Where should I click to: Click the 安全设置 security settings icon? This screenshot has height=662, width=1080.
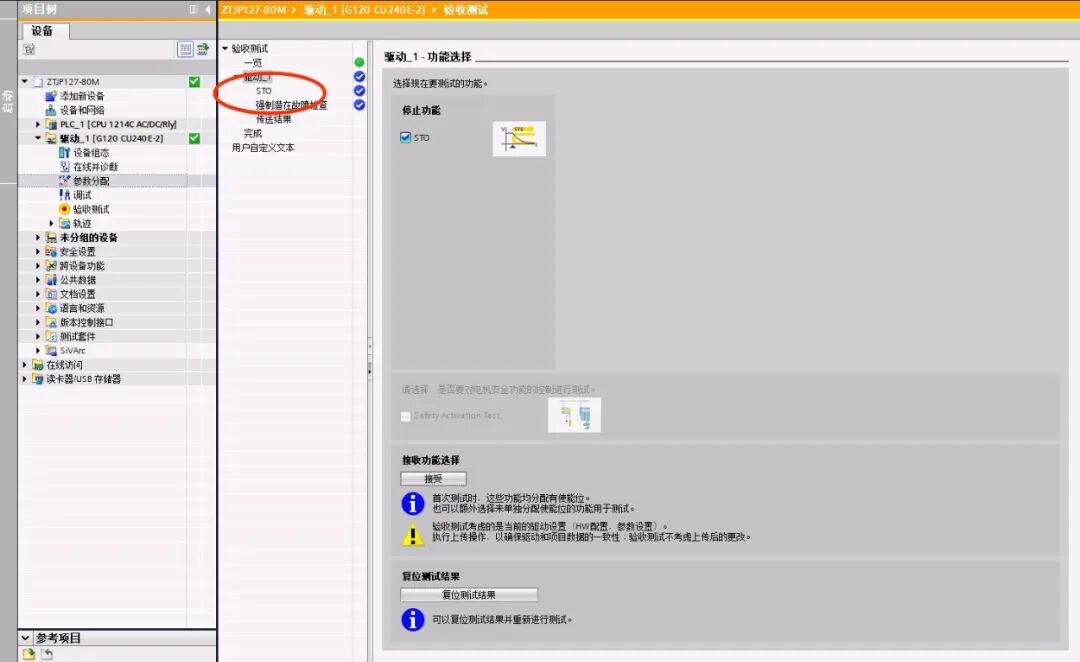coord(50,251)
